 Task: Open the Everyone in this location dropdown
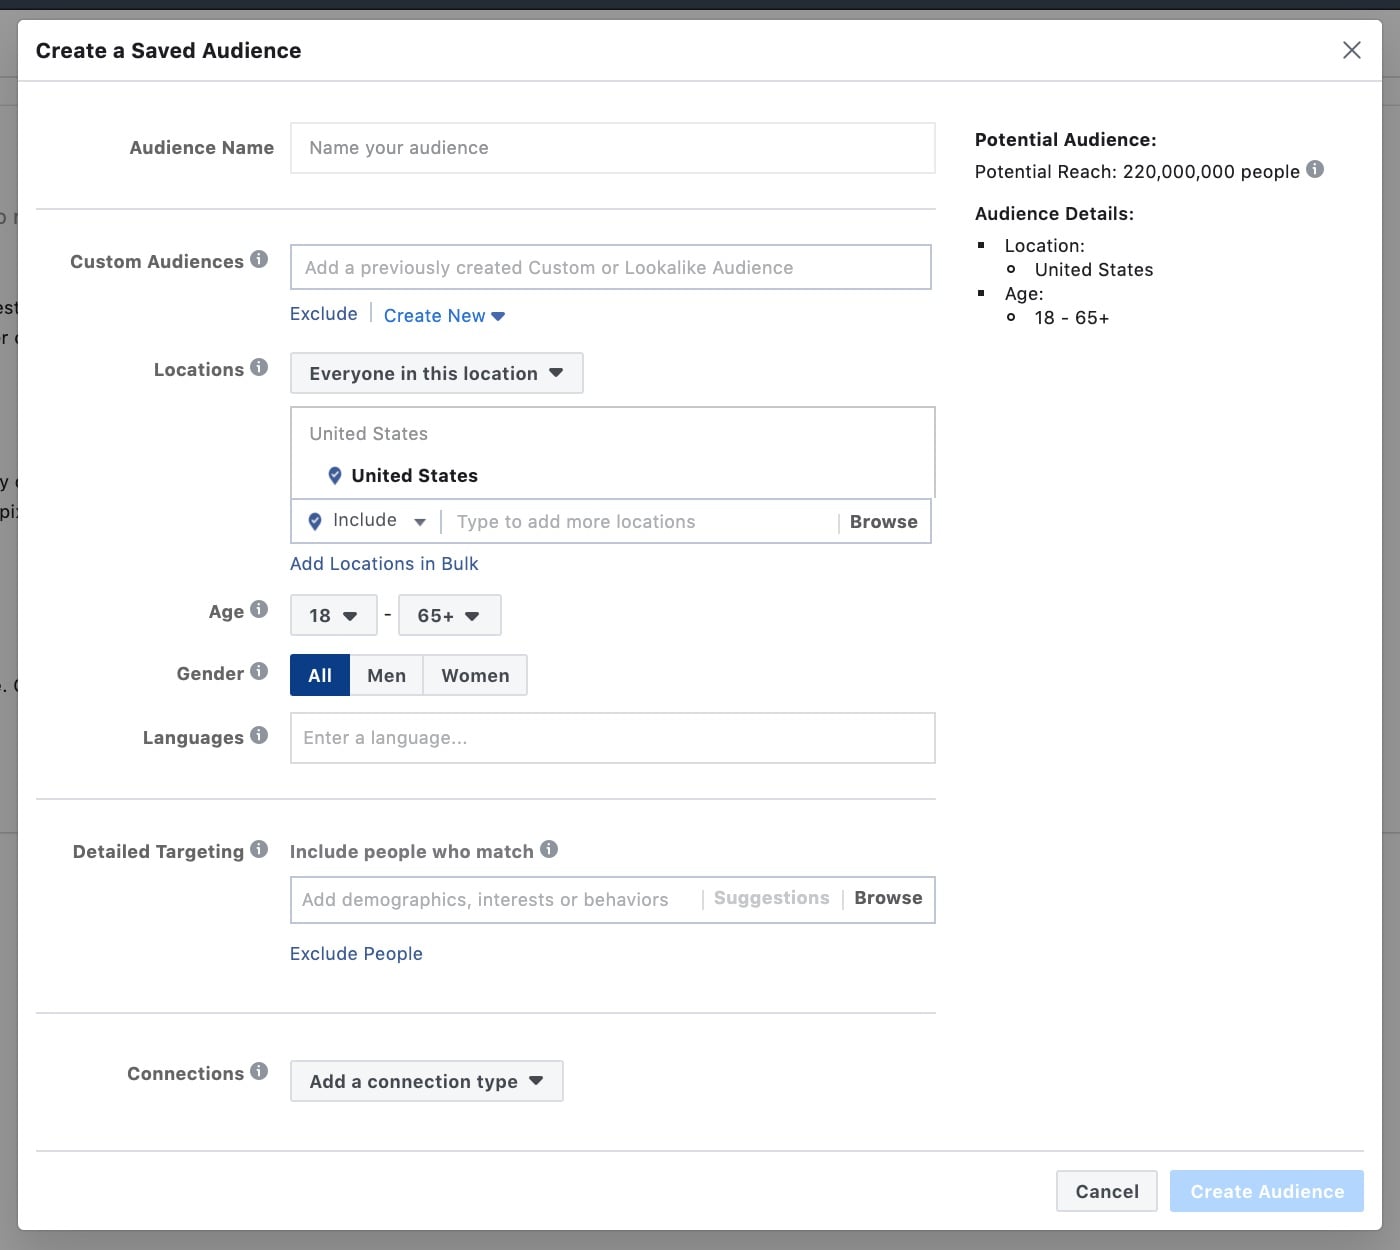click(x=436, y=374)
